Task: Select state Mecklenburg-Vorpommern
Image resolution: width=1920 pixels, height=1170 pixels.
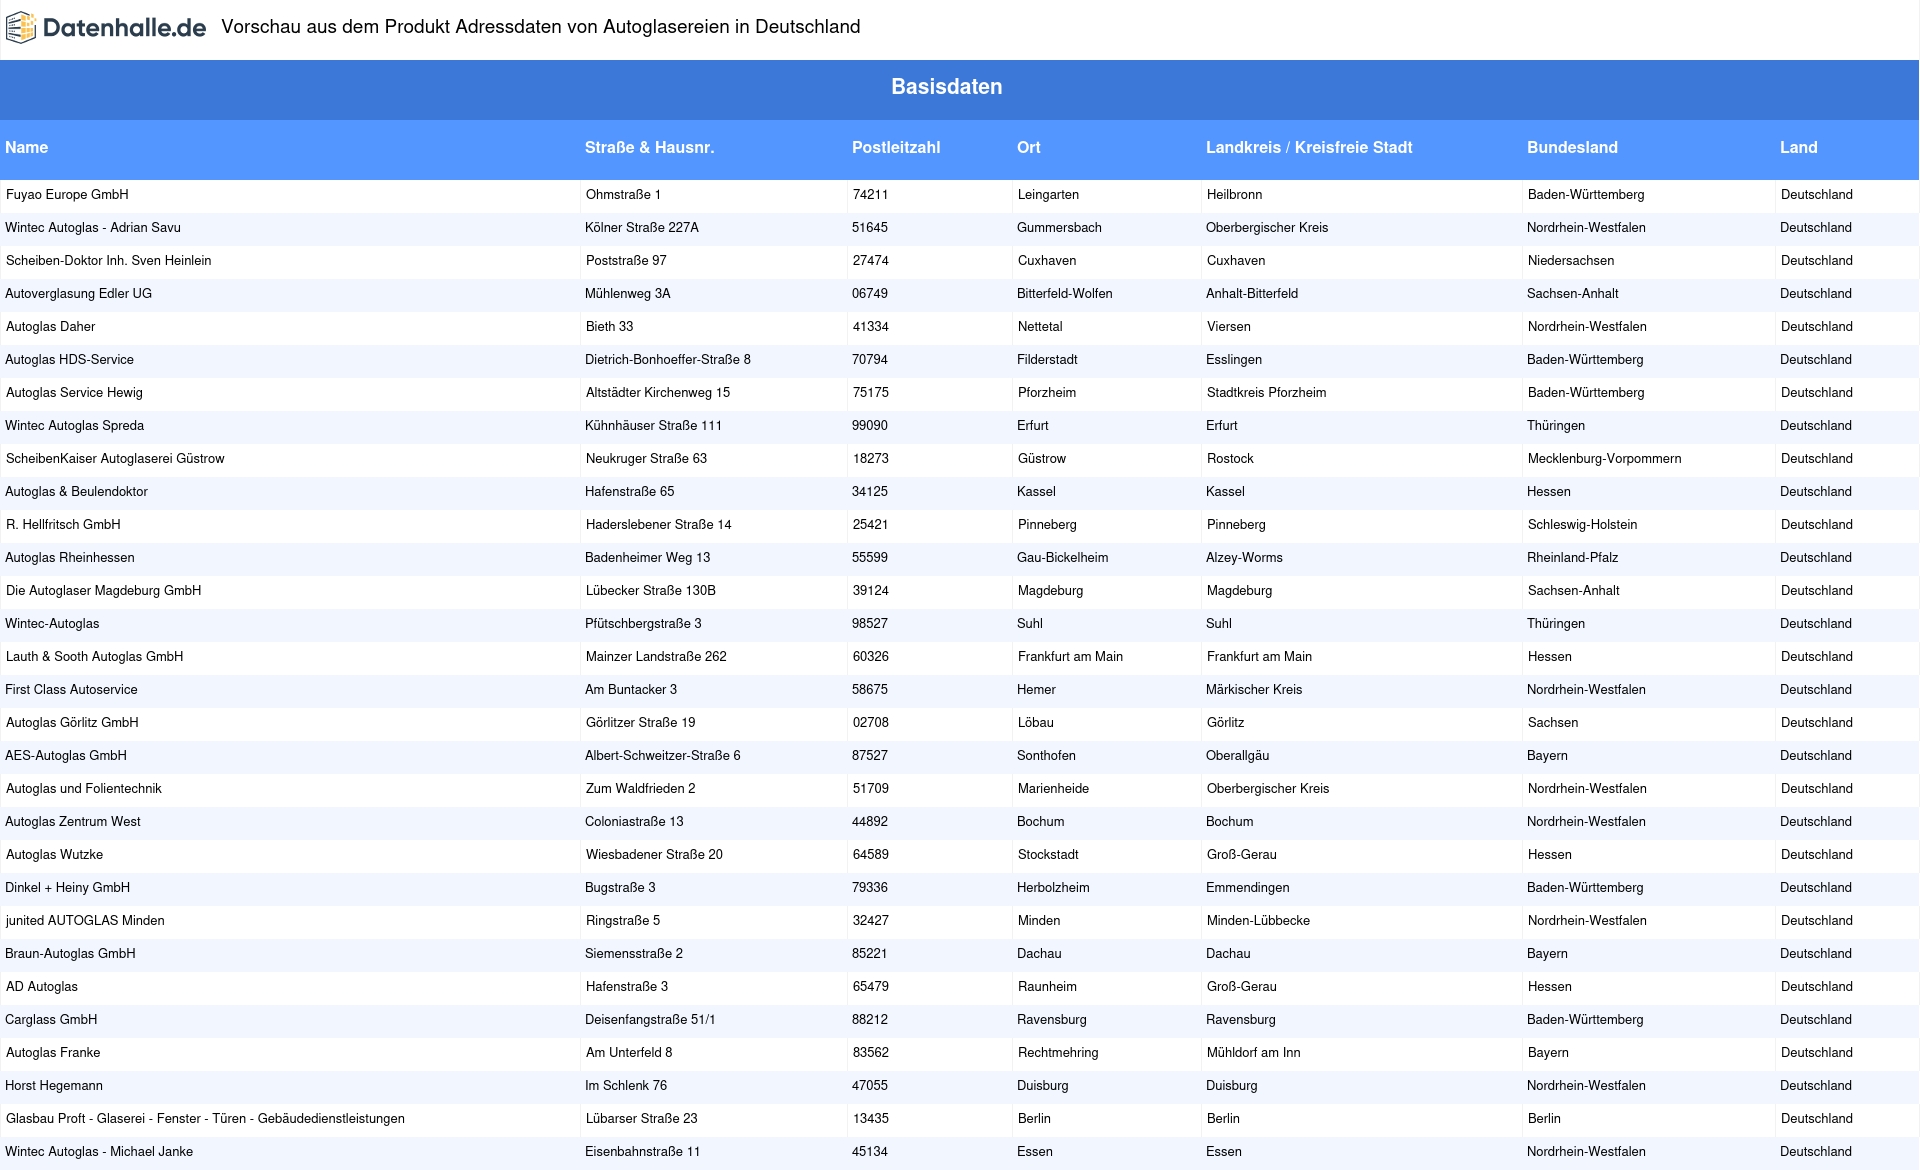Action: coord(1604,459)
